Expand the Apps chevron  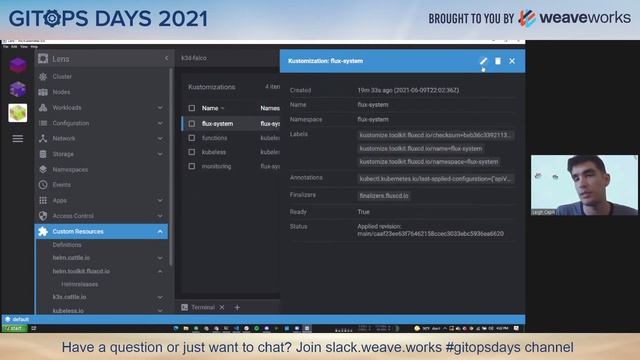pos(160,200)
